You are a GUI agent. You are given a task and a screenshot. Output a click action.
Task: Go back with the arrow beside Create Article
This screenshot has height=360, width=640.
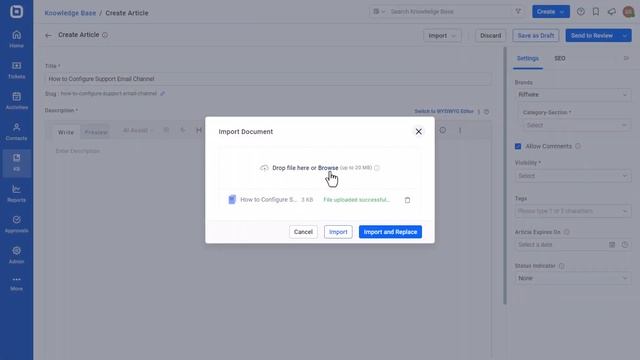pyautogui.click(x=48, y=36)
